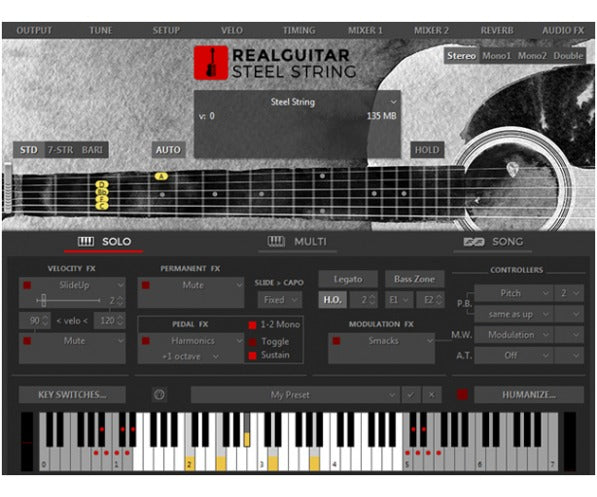Click the SOLO keyboard icon
The image size is (597, 497).
tap(86, 241)
